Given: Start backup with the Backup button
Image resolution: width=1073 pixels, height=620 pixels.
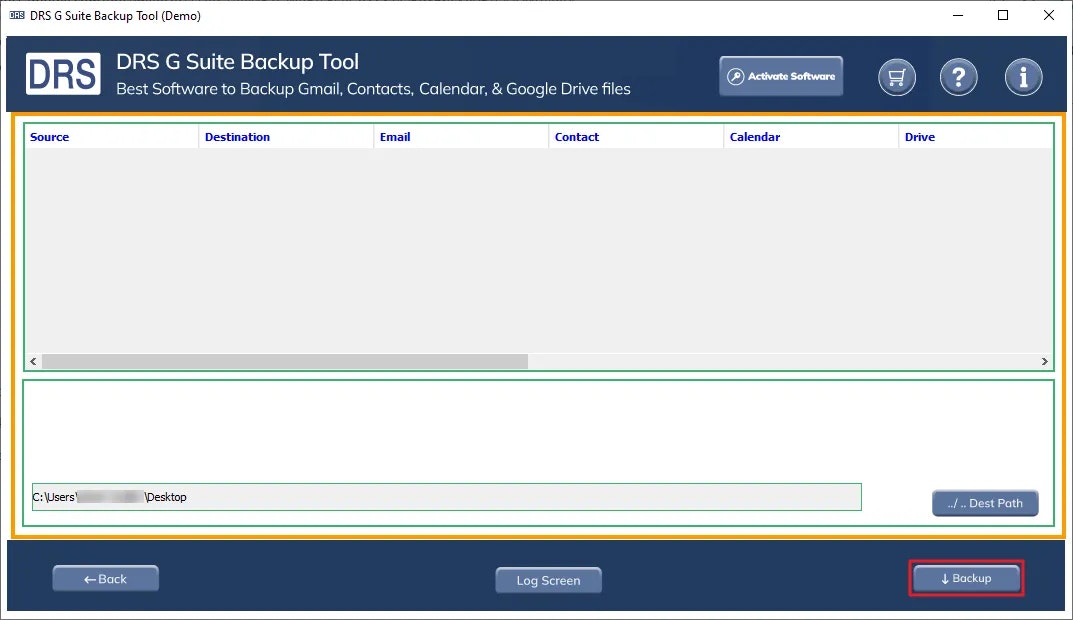Looking at the screenshot, I should (x=966, y=578).
